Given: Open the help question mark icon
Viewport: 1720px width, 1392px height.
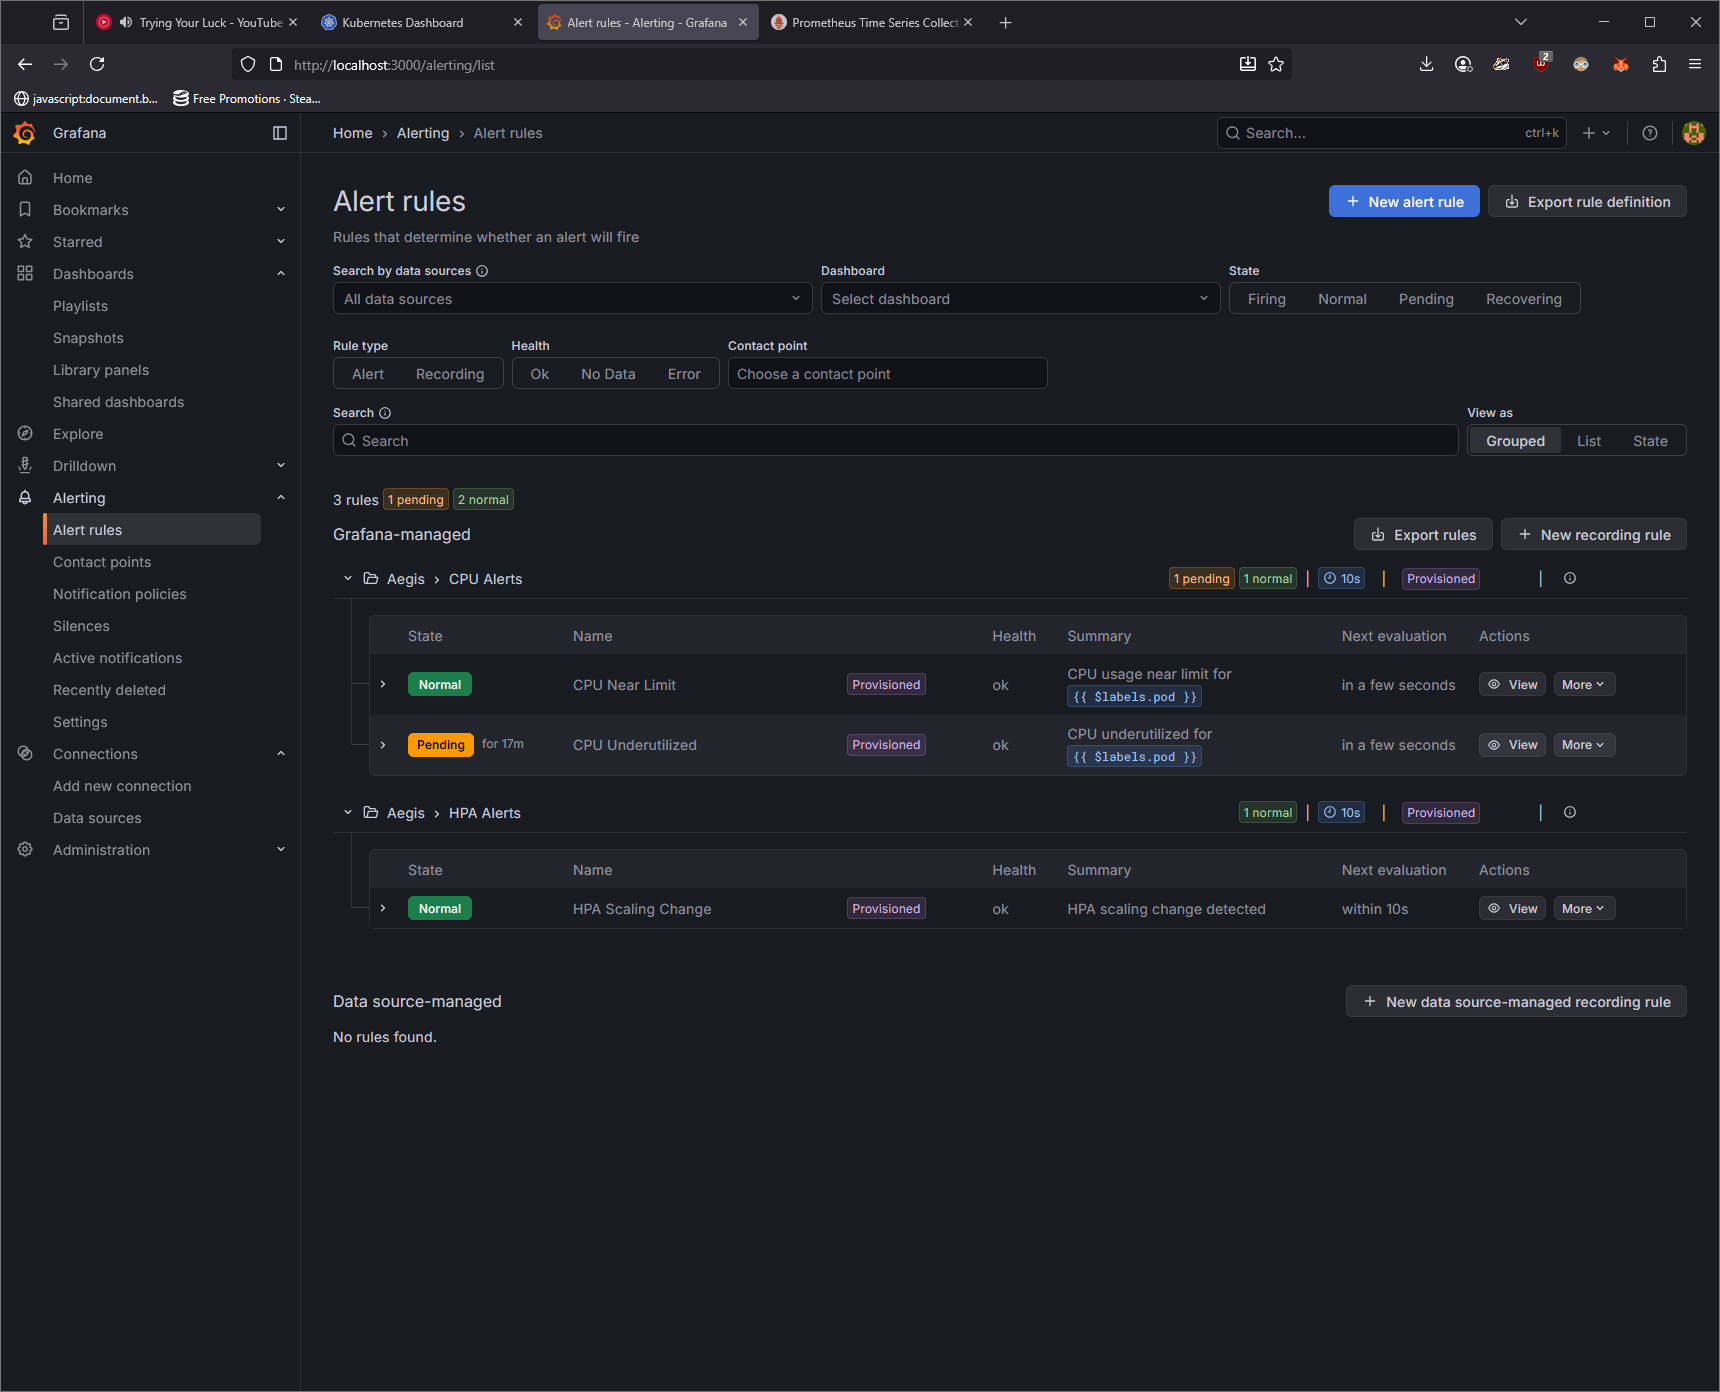Looking at the screenshot, I should pos(1650,133).
